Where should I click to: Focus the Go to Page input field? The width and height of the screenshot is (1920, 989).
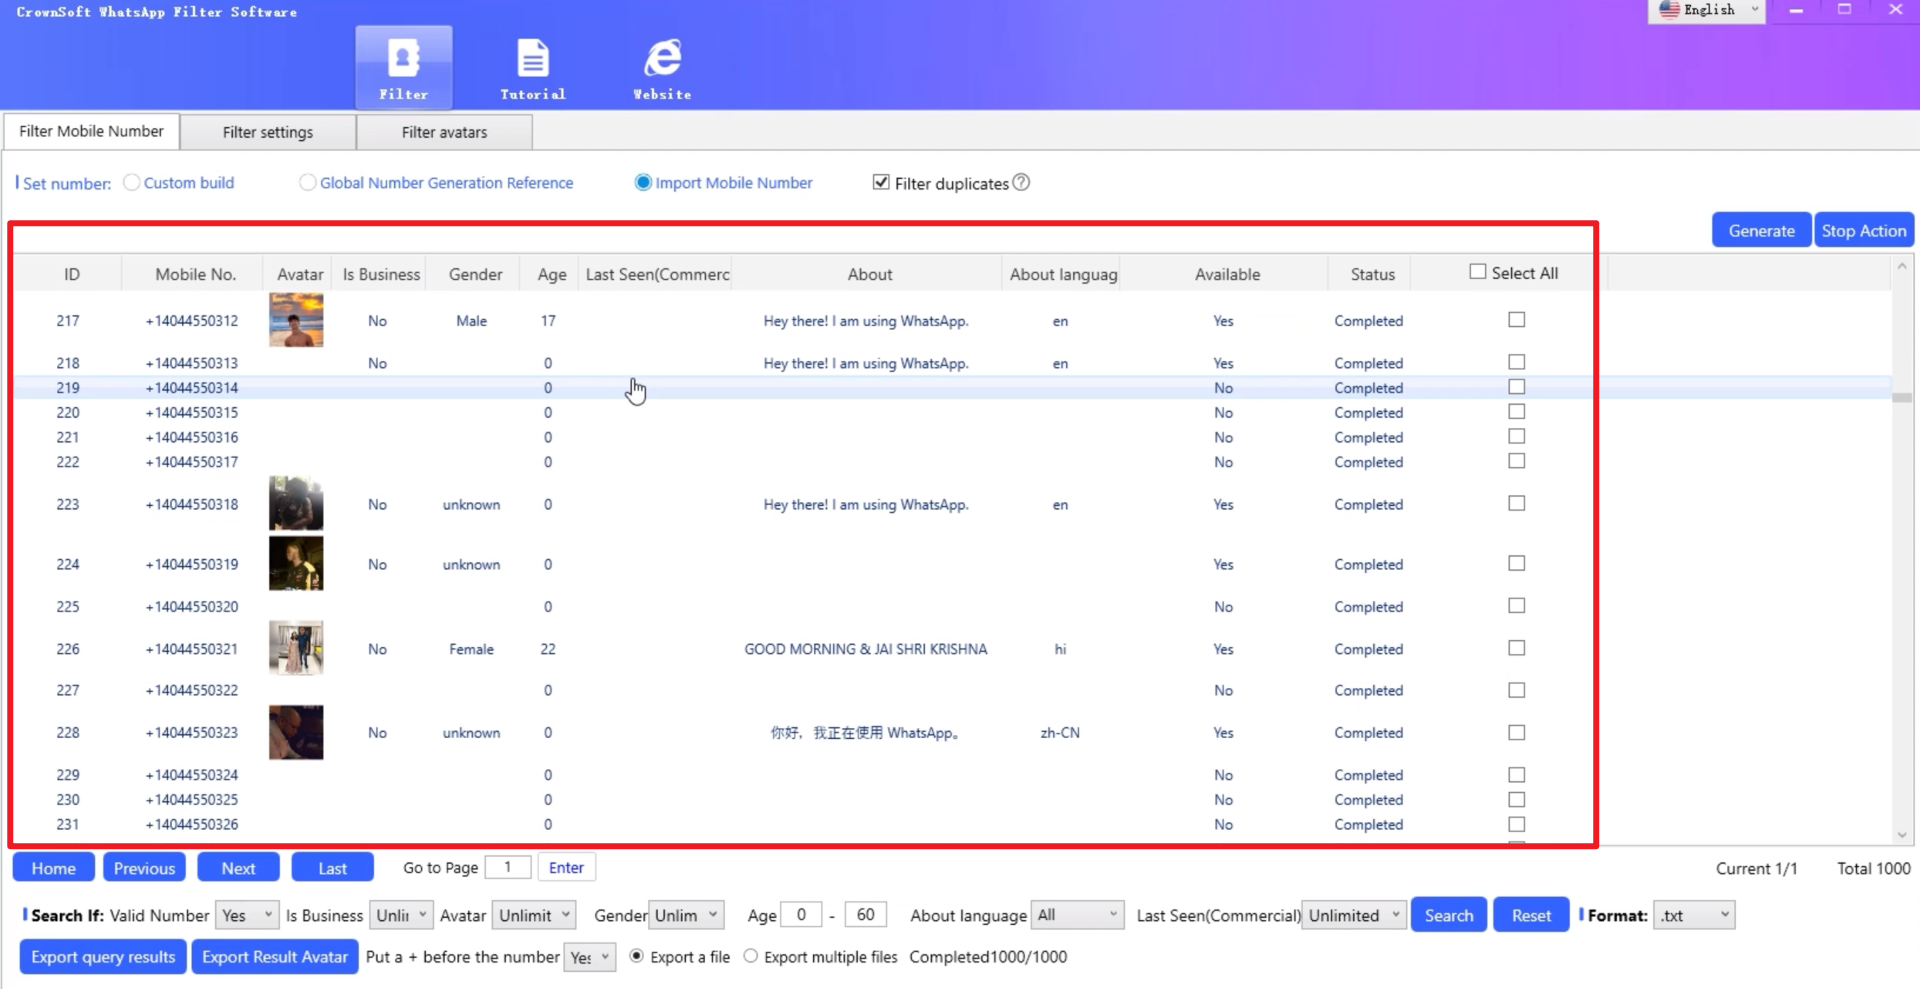coord(507,867)
